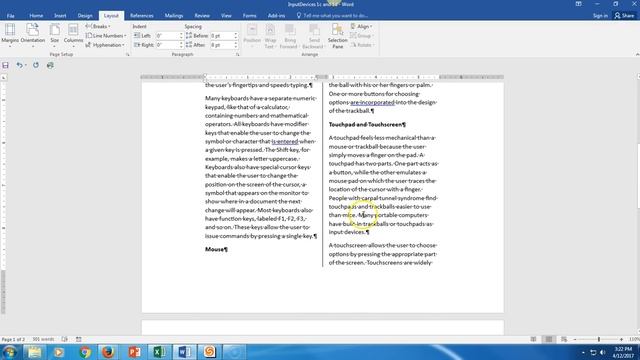This screenshot has width=640, height=360.
Task: Click the Share button
Action: (x=625, y=16)
